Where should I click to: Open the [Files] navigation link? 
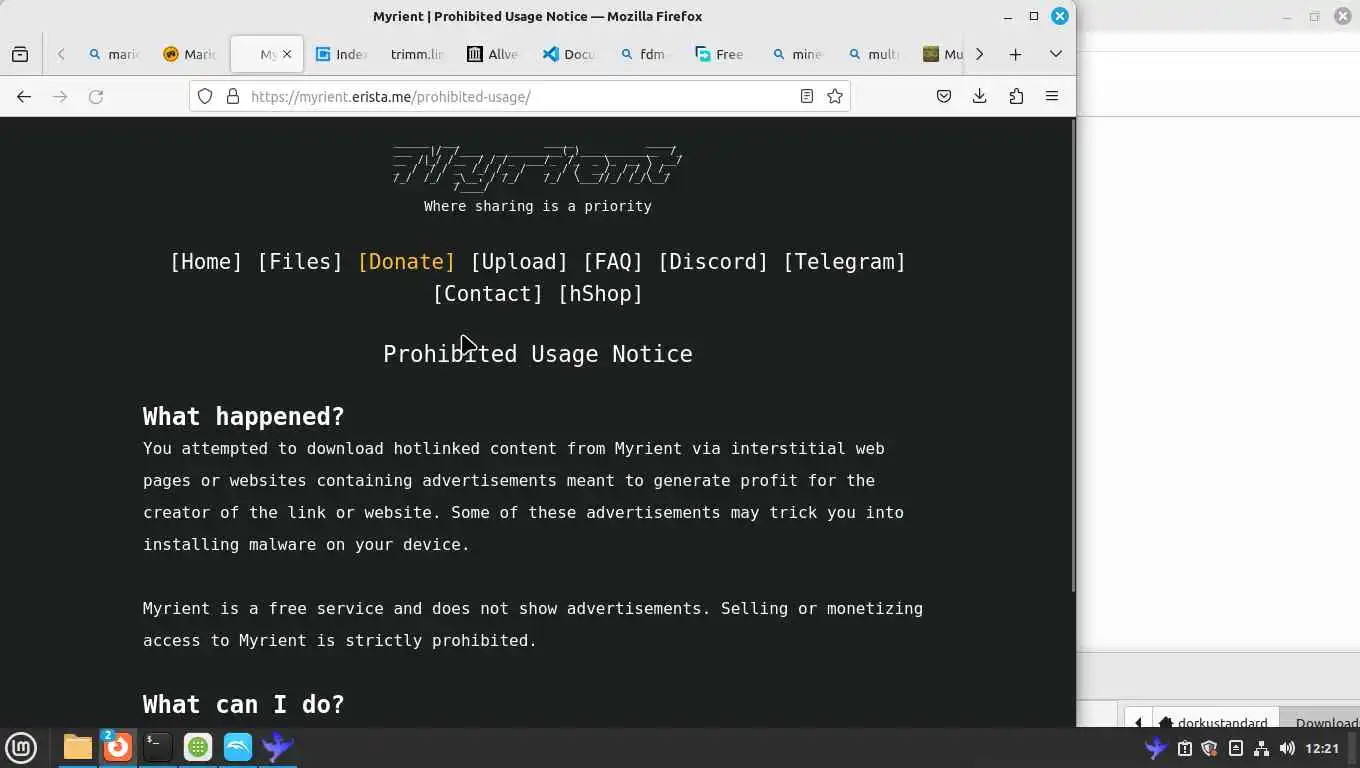point(300,262)
